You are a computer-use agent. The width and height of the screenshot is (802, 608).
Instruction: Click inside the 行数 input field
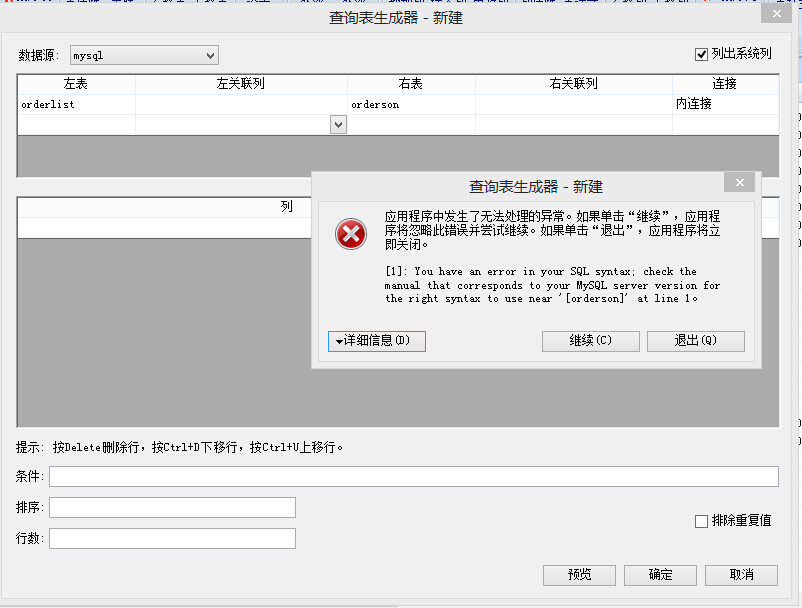coord(172,538)
